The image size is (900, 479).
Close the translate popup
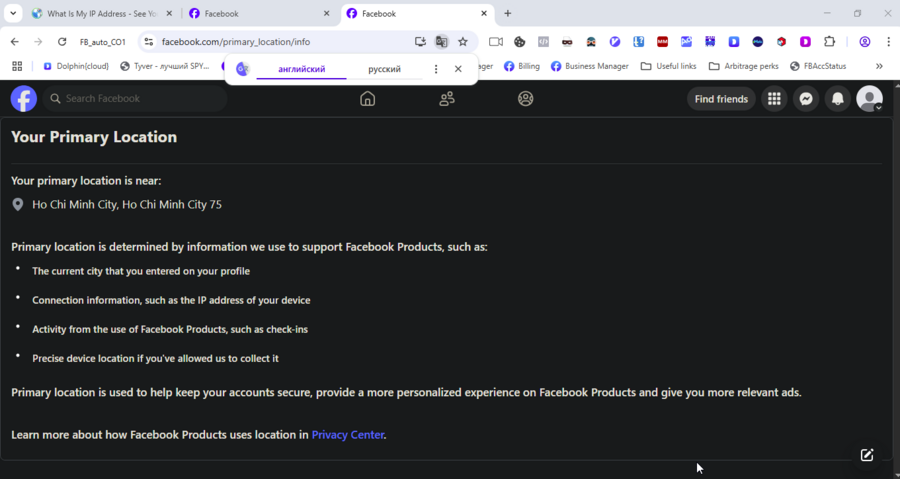[x=458, y=69]
